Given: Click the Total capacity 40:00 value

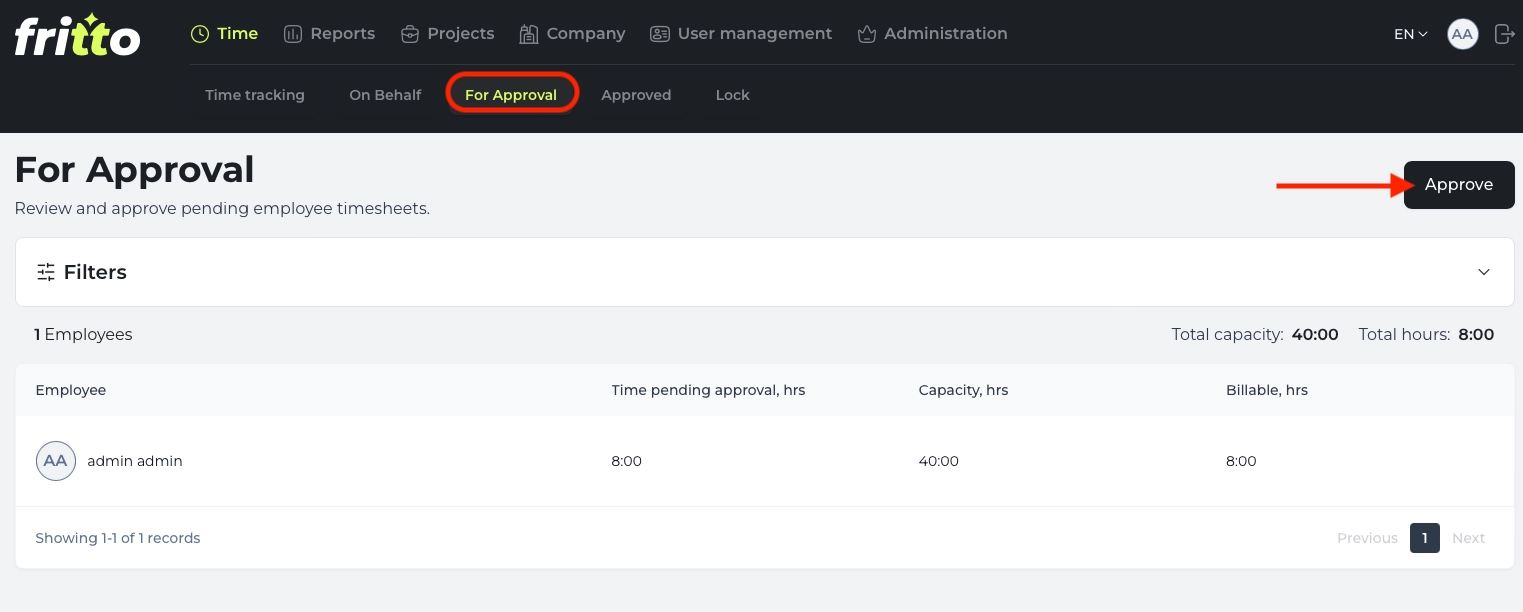Looking at the screenshot, I should [x=1315, y=335].
